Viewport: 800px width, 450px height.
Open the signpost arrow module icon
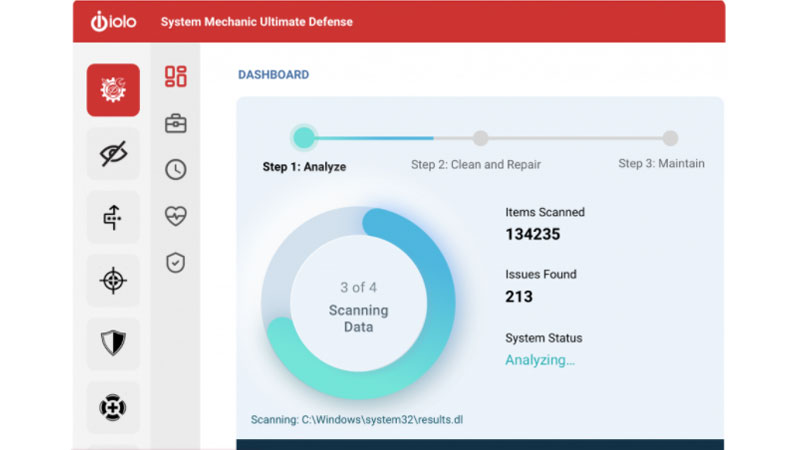[x=113, y=217]
